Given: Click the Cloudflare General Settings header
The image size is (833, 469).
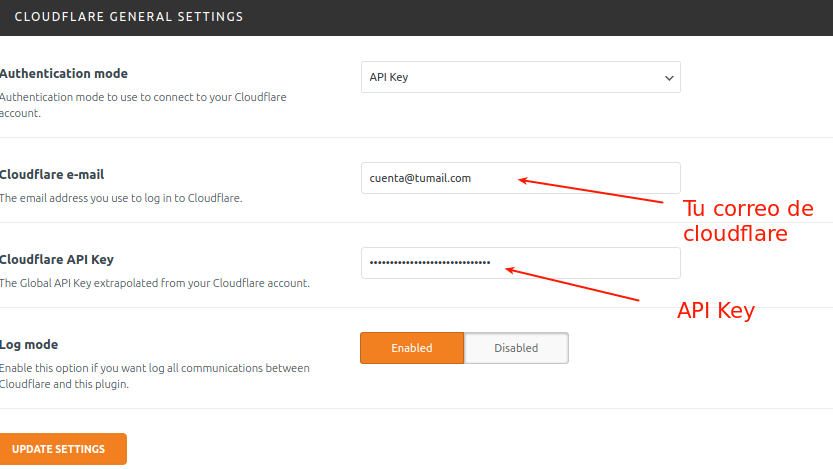Looking at the screenshot, I should coord(129,17).
